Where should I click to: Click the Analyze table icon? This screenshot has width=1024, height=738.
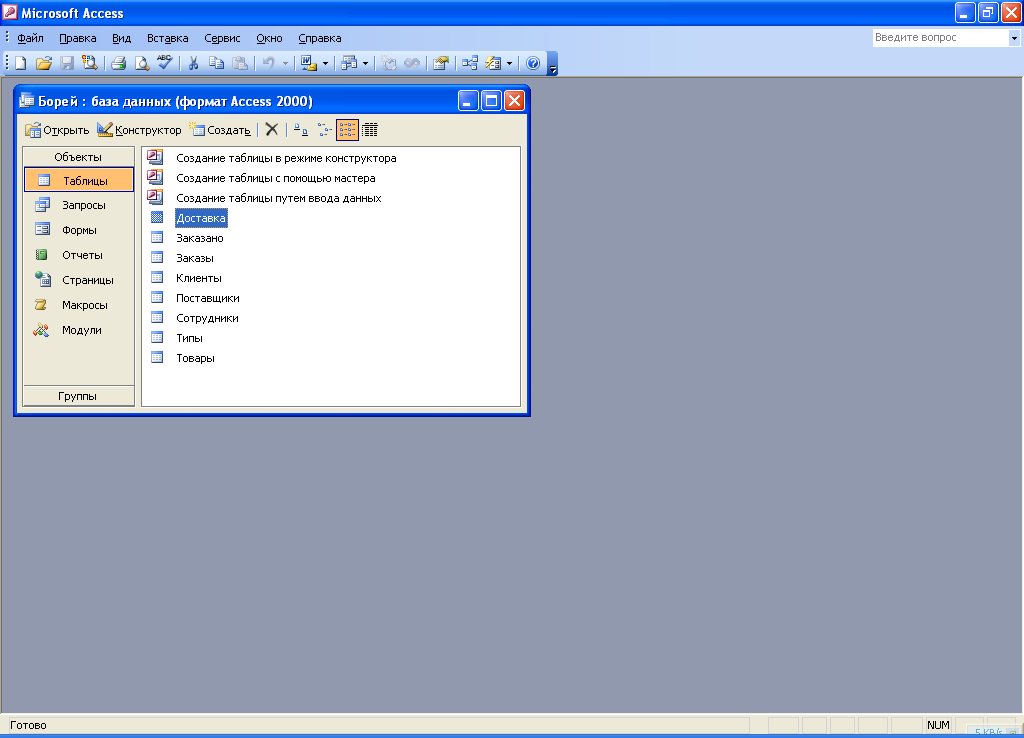tap(349, 63)
